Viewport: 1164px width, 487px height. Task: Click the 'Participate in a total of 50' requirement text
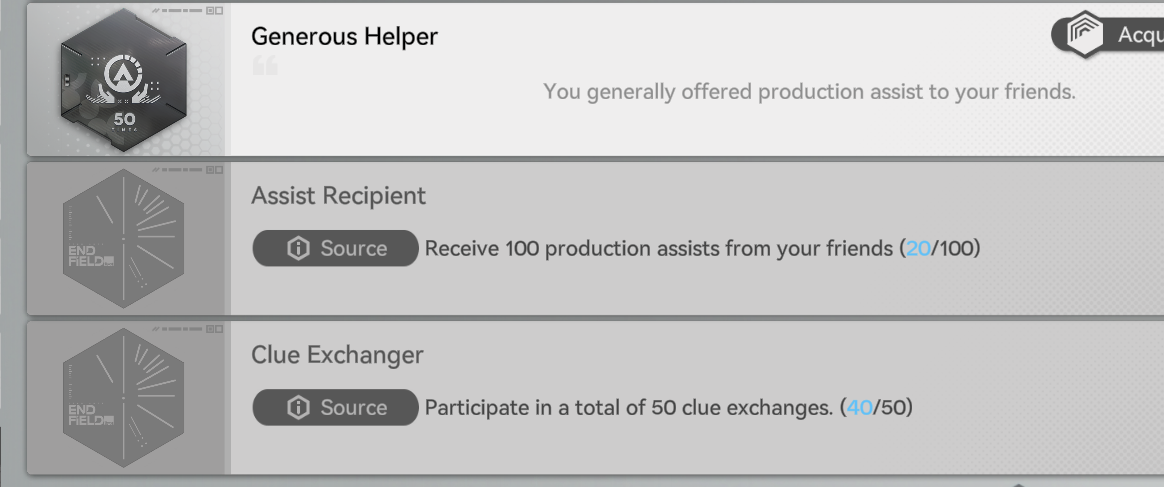click(x=630, y=408)
